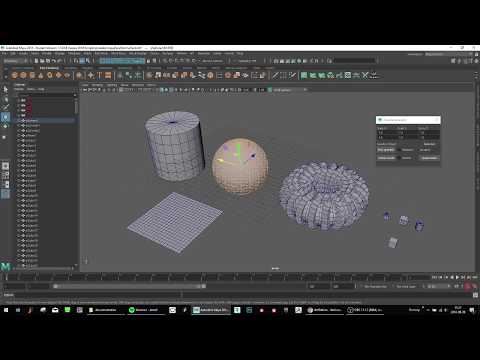The image size is (480, 360).
Task: Select the cylinder mesh in the viewport
Action: coord(174,146)
